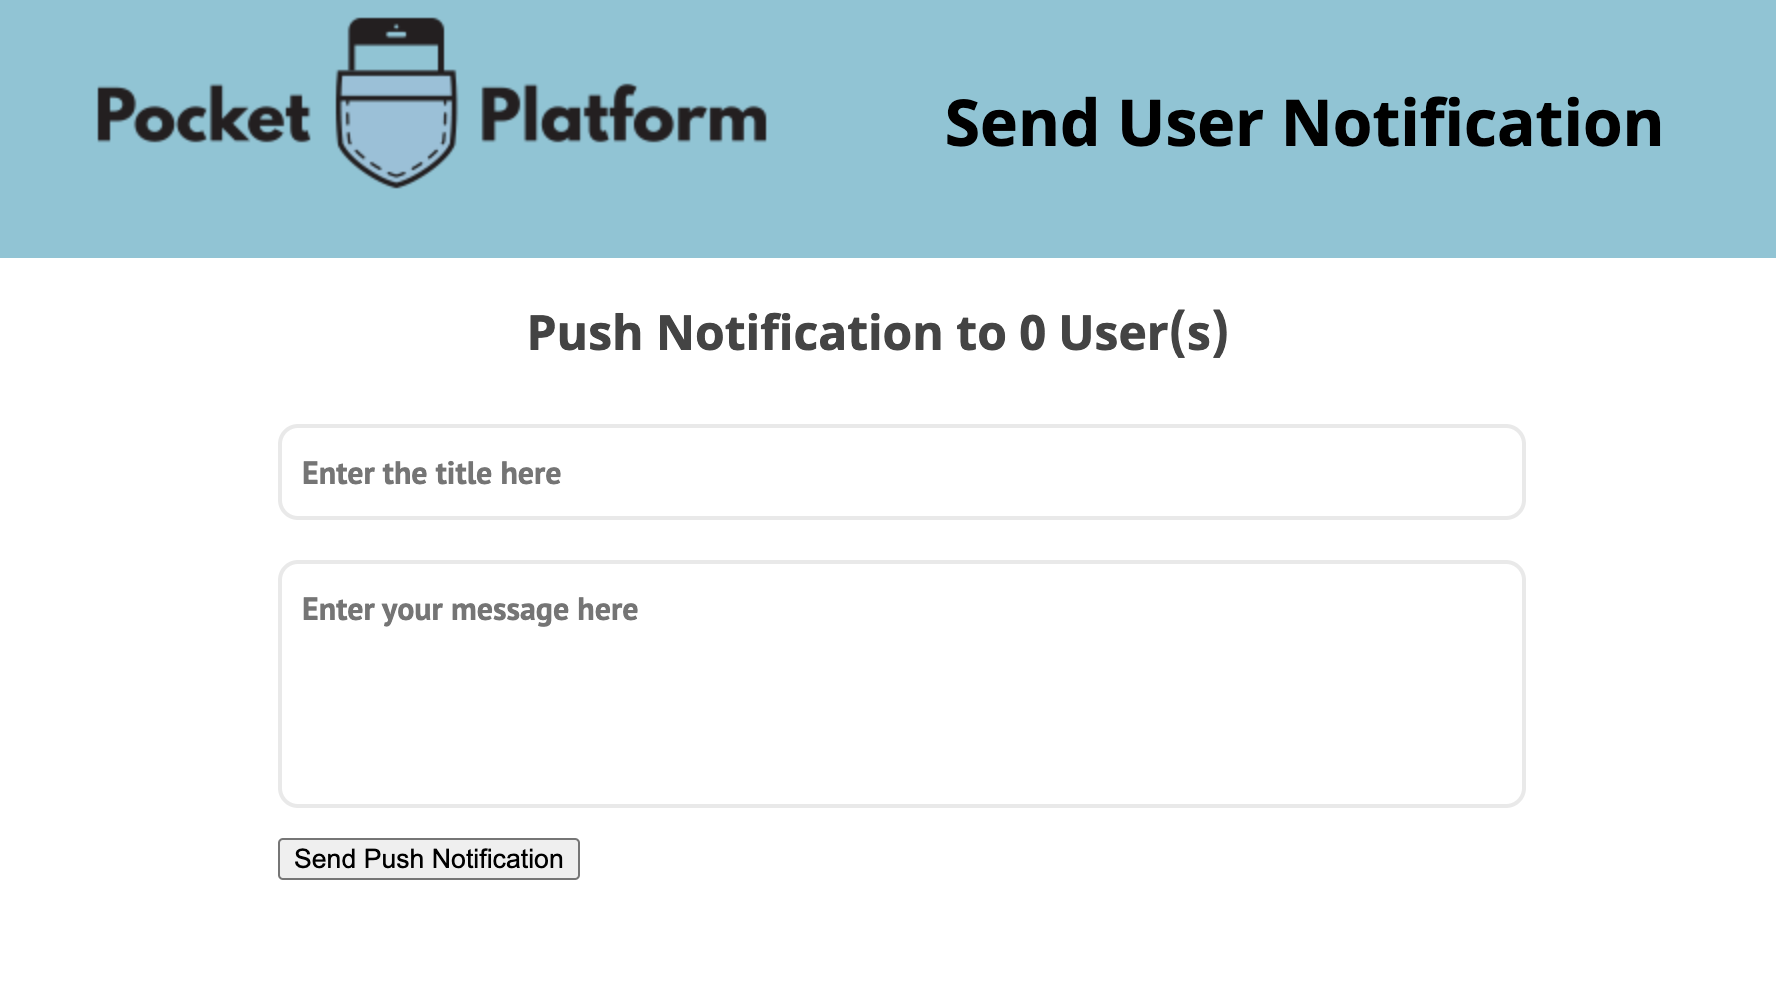This screenshot has width=1776, height=984.
Task: Click the user count "0" in heading
Action: pyautogui.click(x=1032, y=333)
